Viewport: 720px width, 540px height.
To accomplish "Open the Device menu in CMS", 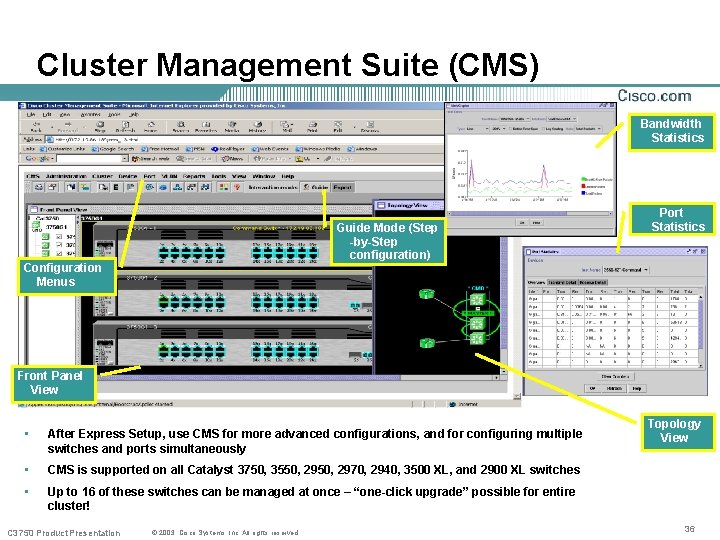I will [x=128, y=176].
